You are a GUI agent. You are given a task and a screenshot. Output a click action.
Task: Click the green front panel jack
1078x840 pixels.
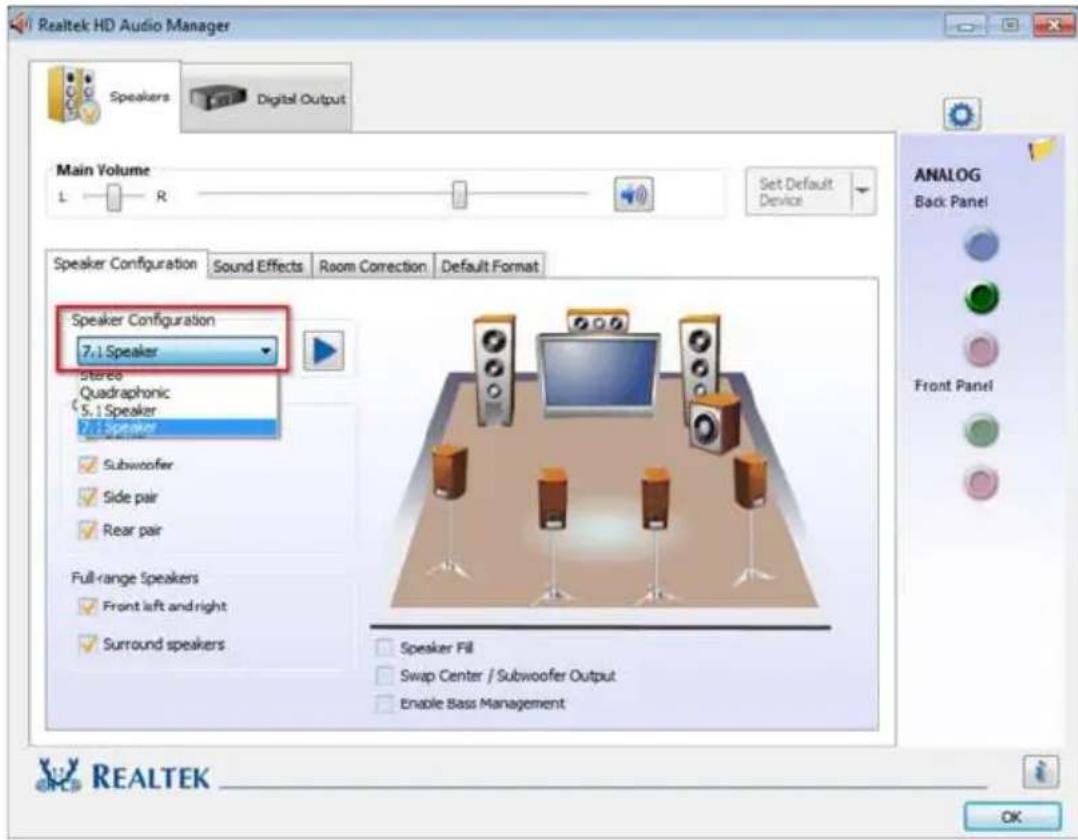(x=981, y=430)
